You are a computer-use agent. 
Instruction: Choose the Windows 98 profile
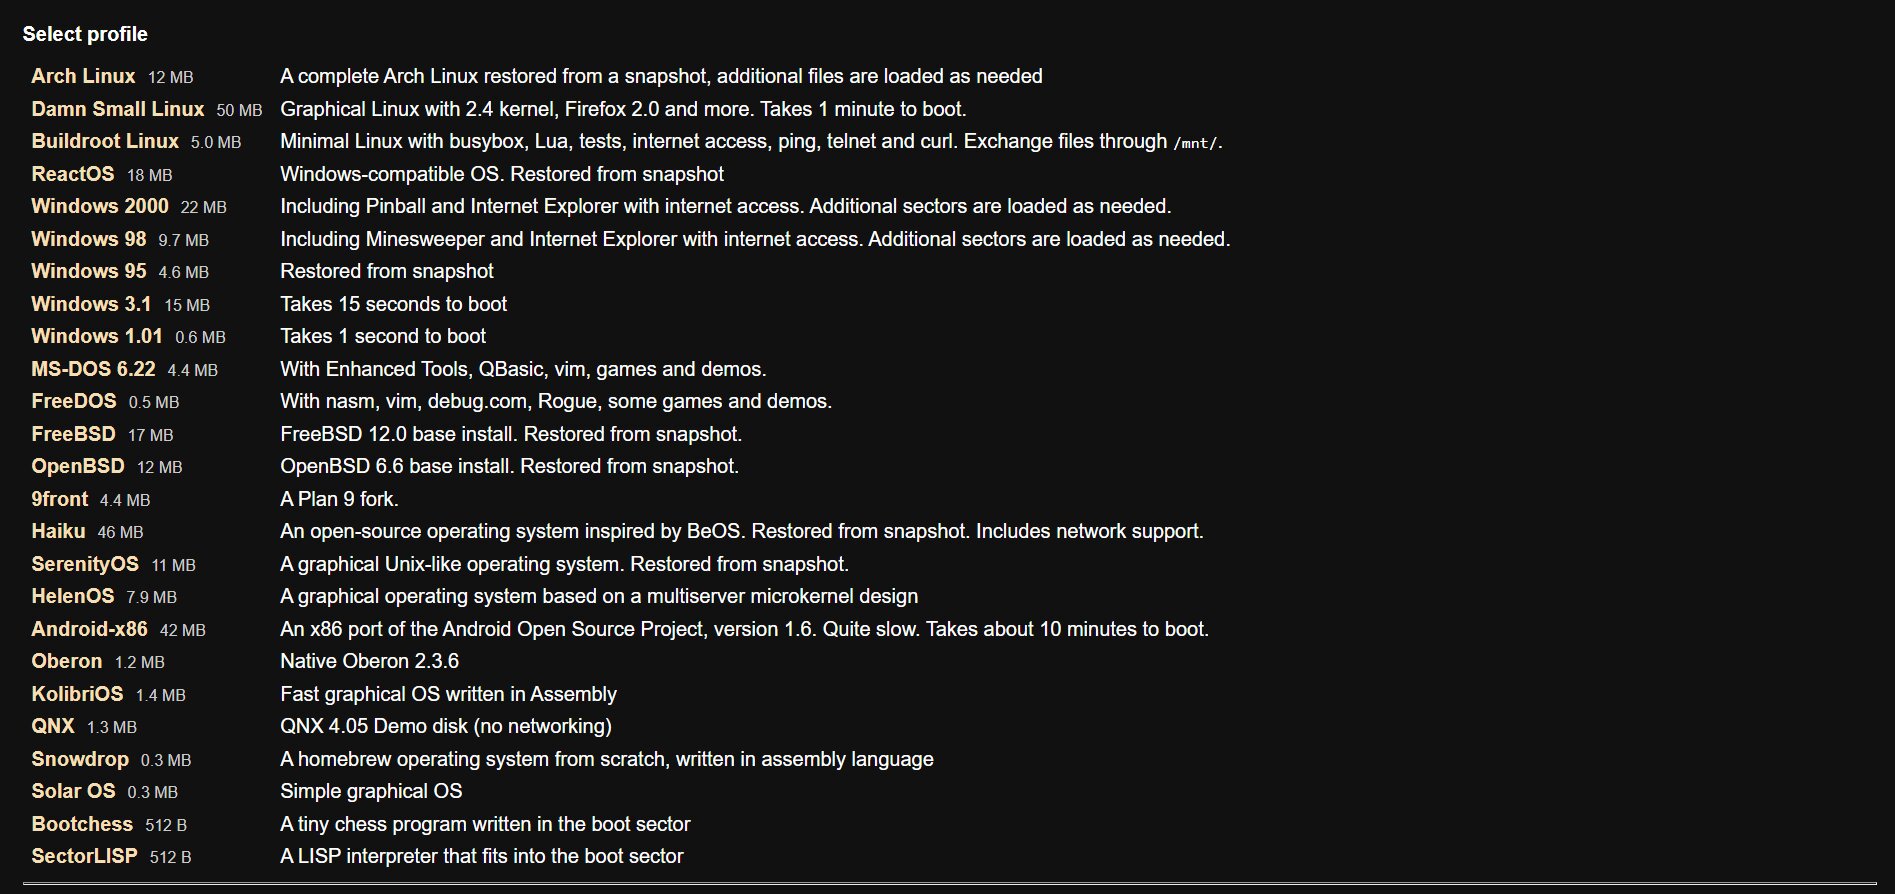[x=89, y=239]
